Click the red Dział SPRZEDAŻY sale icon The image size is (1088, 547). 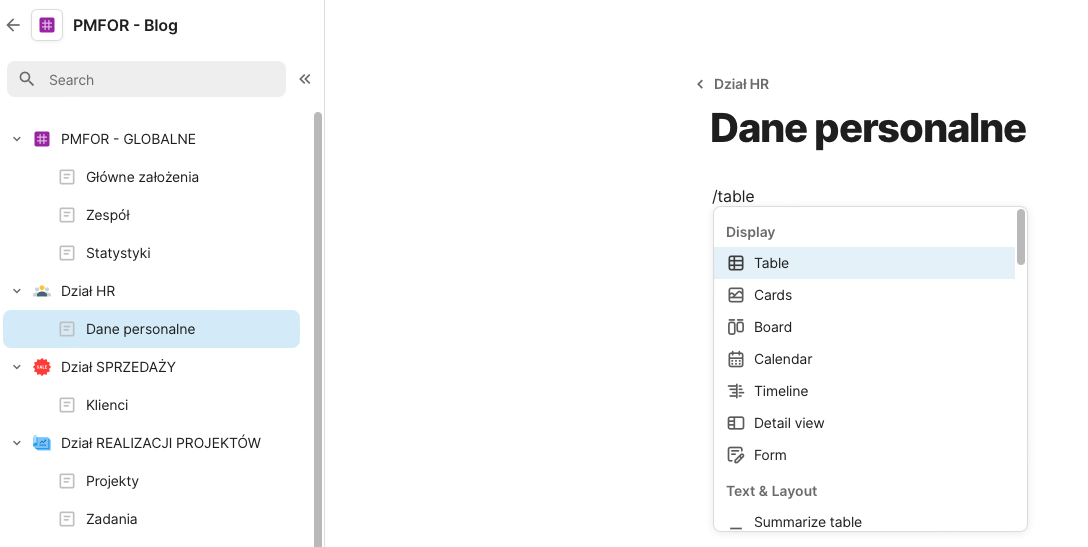click(x=41, y=367)
